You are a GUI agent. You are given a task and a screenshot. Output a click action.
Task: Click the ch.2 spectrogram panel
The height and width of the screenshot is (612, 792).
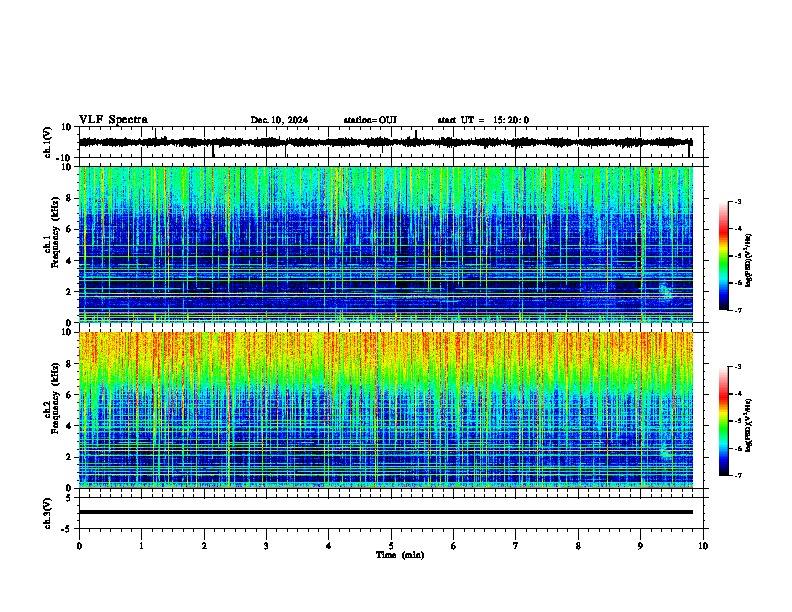tap(386, 410)
